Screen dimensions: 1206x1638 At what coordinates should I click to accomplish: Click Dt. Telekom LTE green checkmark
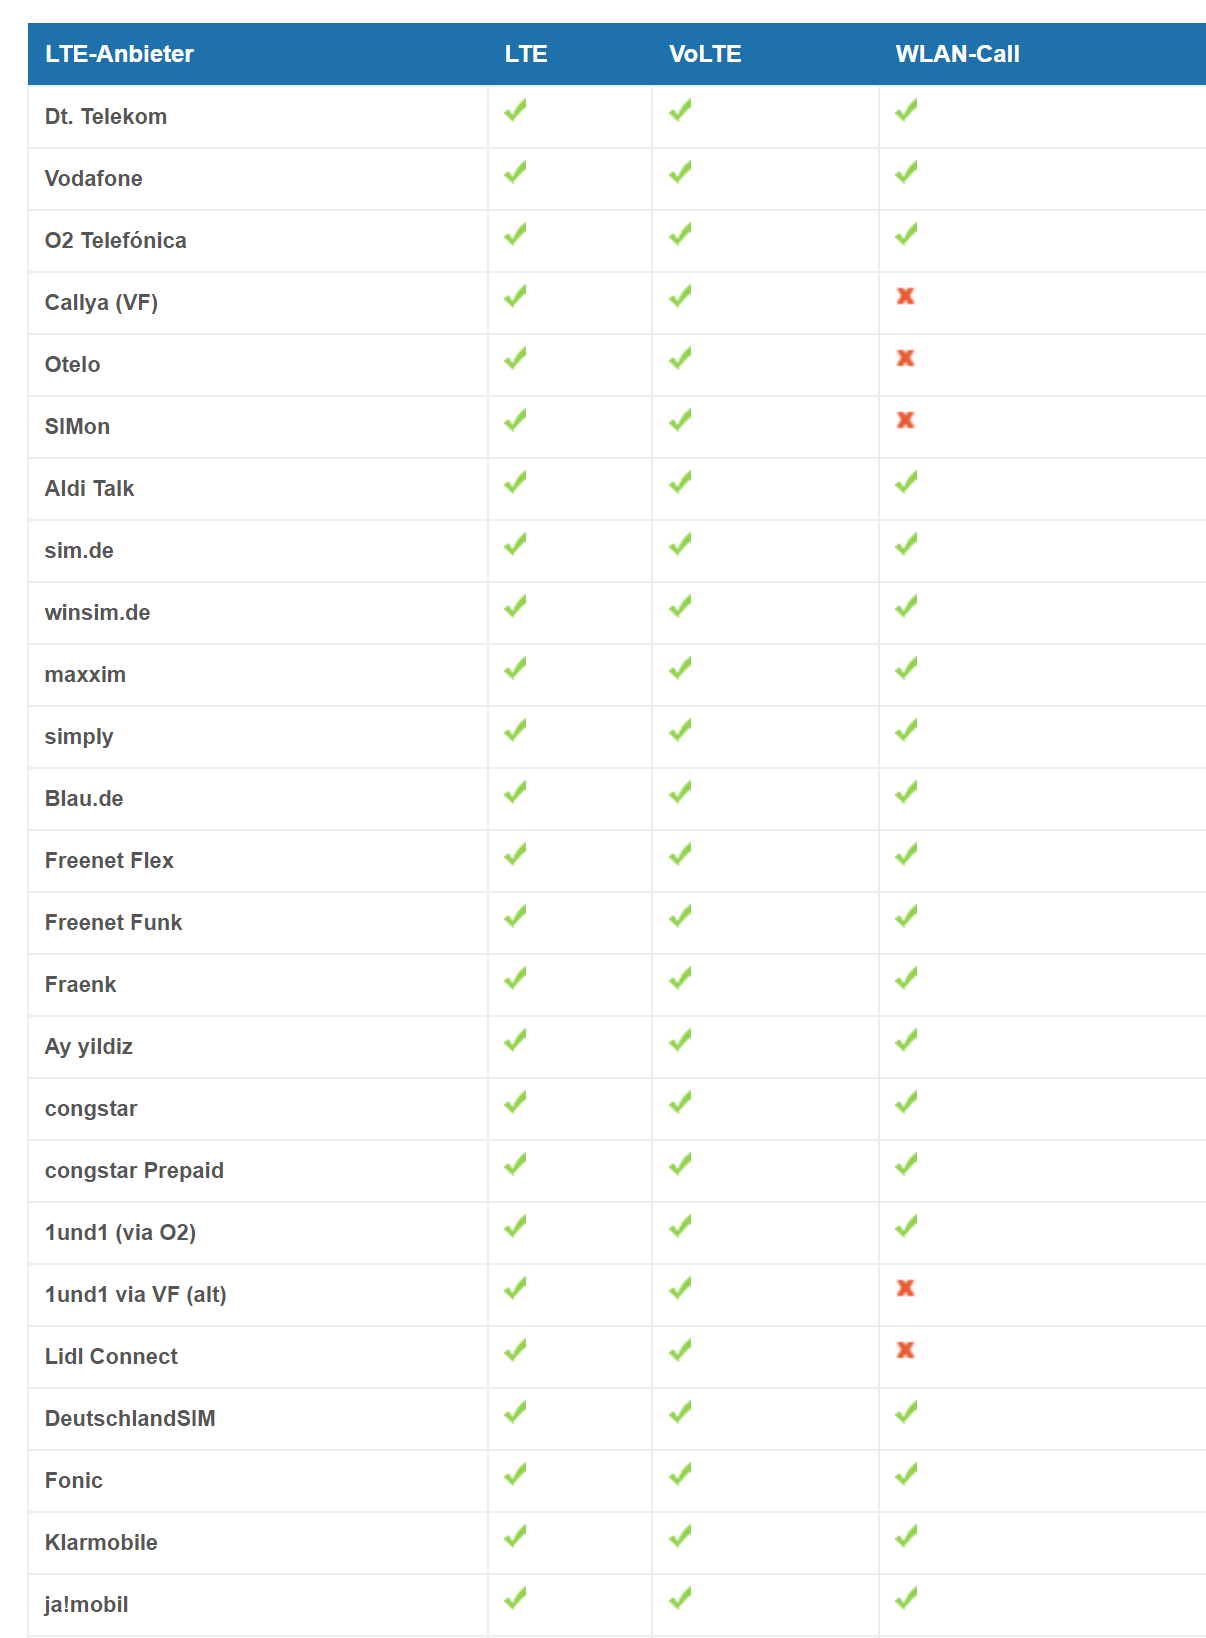click(x=515, y=110)
